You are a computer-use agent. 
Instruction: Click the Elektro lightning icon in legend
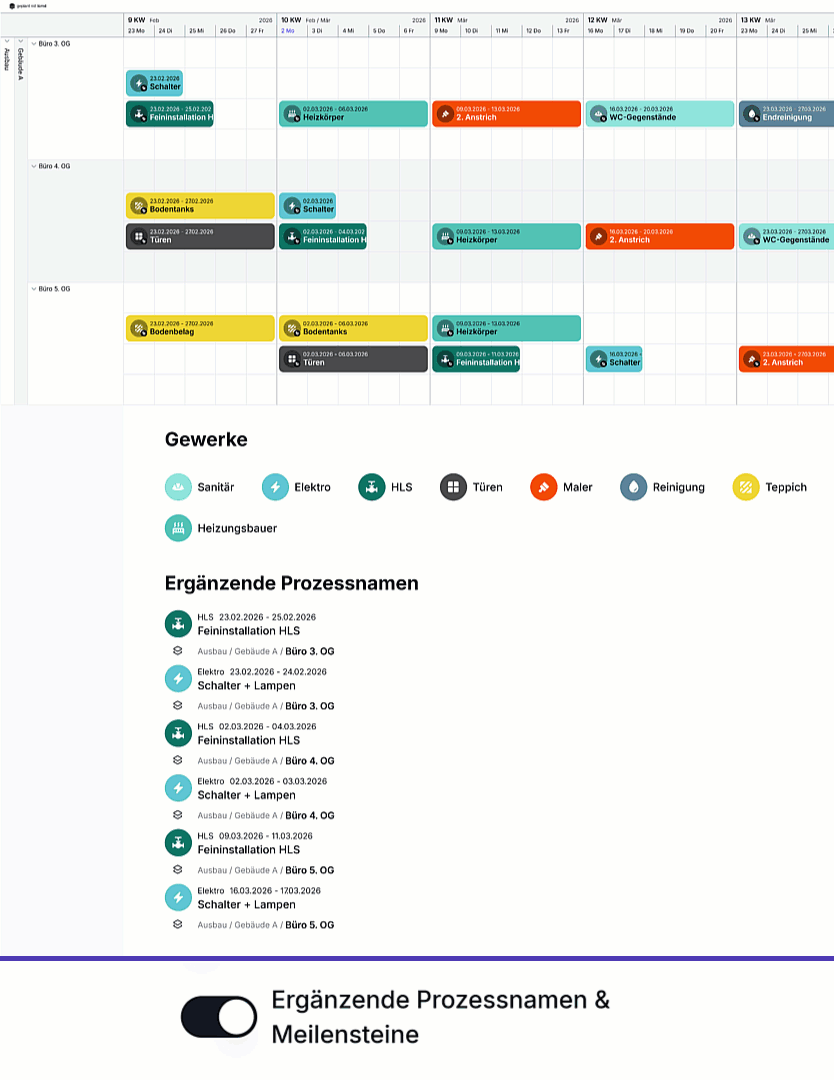click(x=275, y=487)
